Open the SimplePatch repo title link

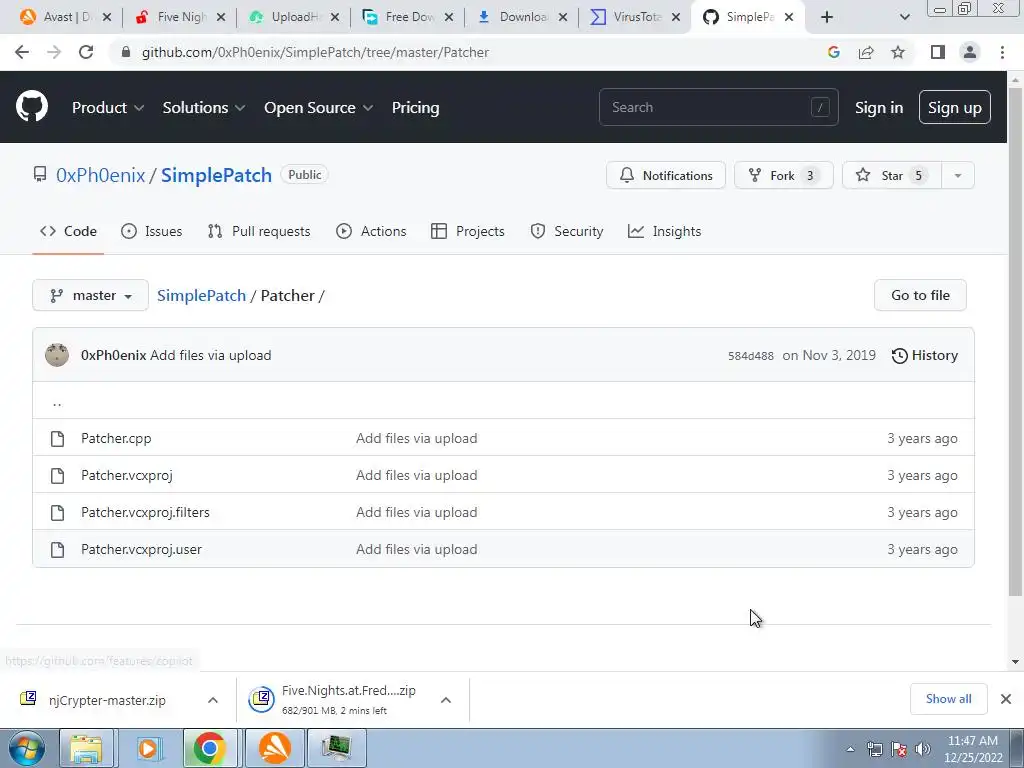click(216, 175)
